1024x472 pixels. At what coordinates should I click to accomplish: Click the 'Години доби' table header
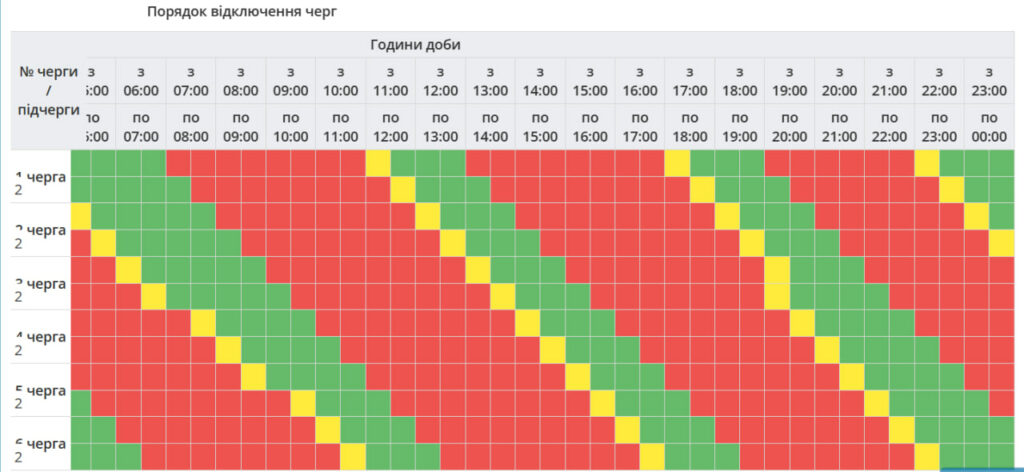coord(415,45)
